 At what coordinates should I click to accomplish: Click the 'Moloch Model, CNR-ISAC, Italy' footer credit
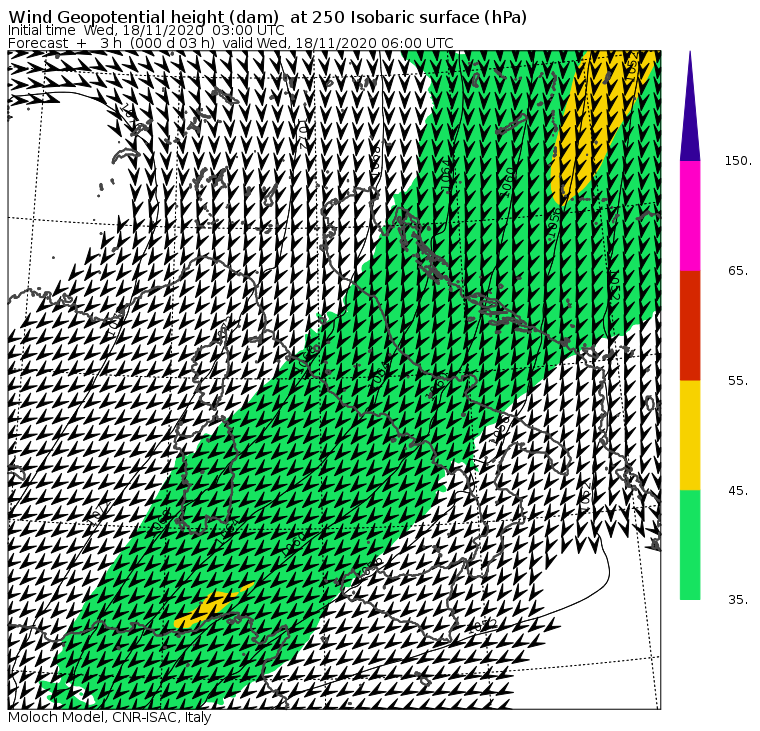110,717
